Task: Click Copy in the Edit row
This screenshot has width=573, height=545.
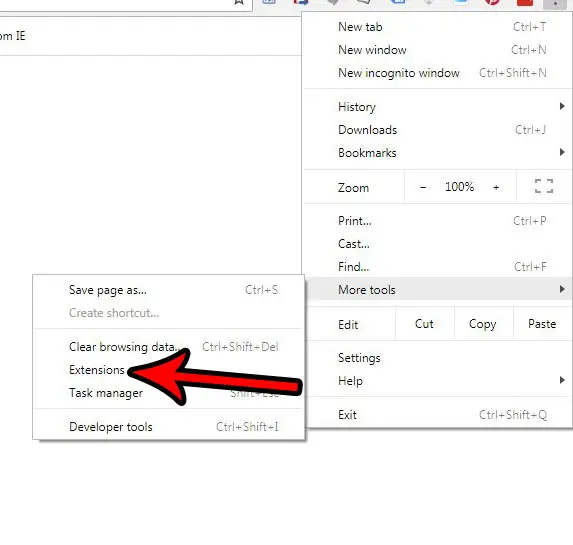Action: tap(483, 324)
